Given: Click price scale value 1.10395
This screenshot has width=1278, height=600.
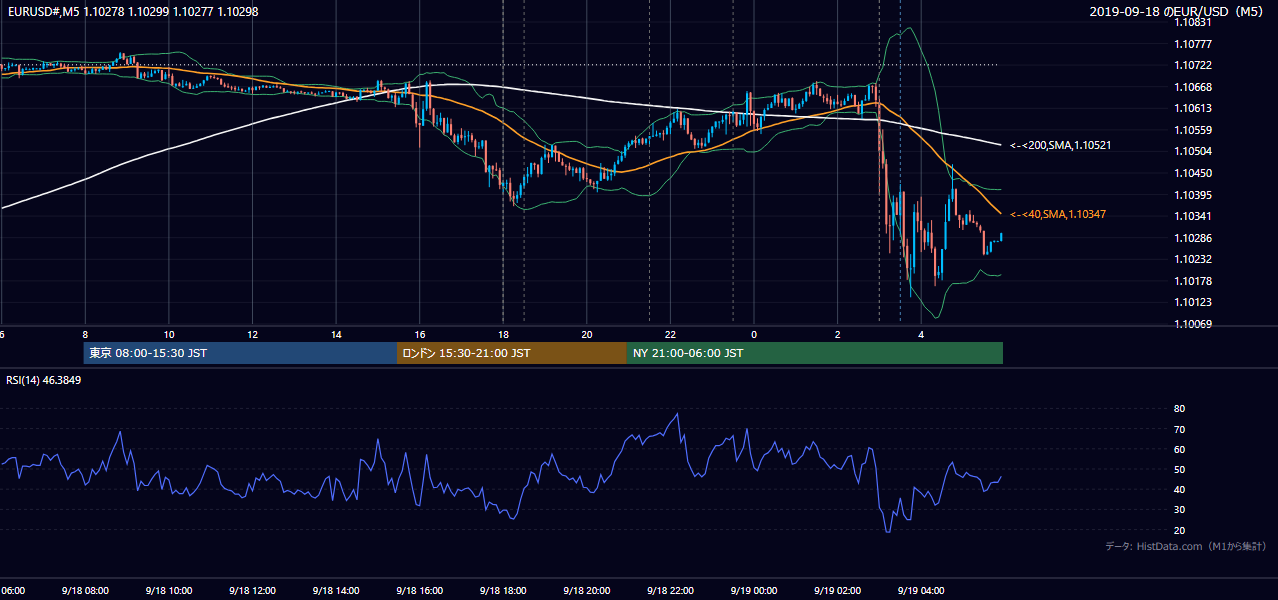Looking at the screenshot, I should click(1195, 195).
